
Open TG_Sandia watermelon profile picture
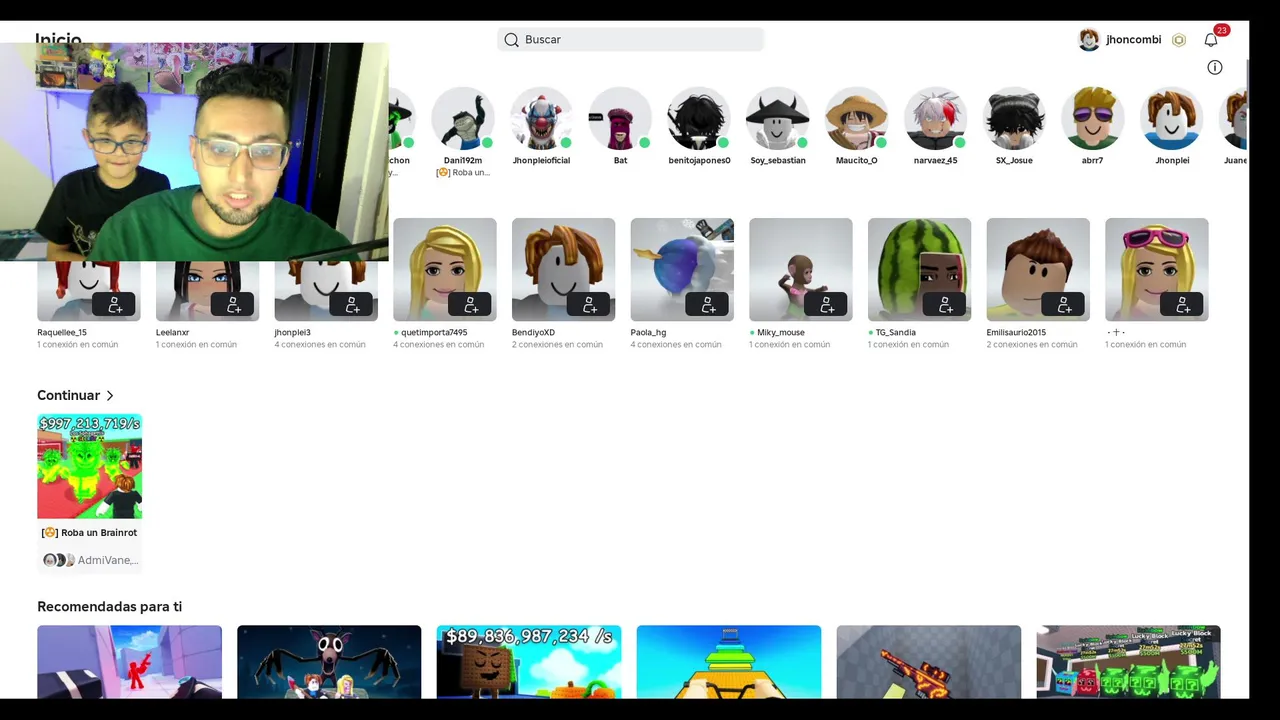point(919,270)
